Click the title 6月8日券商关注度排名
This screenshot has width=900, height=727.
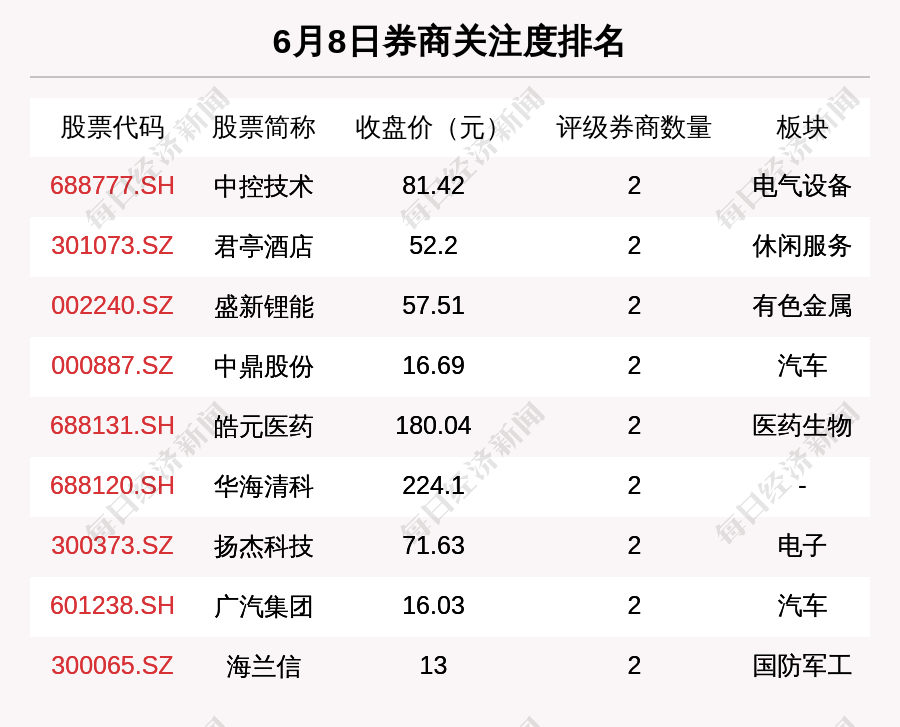pyautogui.click(x=449, y=42)
